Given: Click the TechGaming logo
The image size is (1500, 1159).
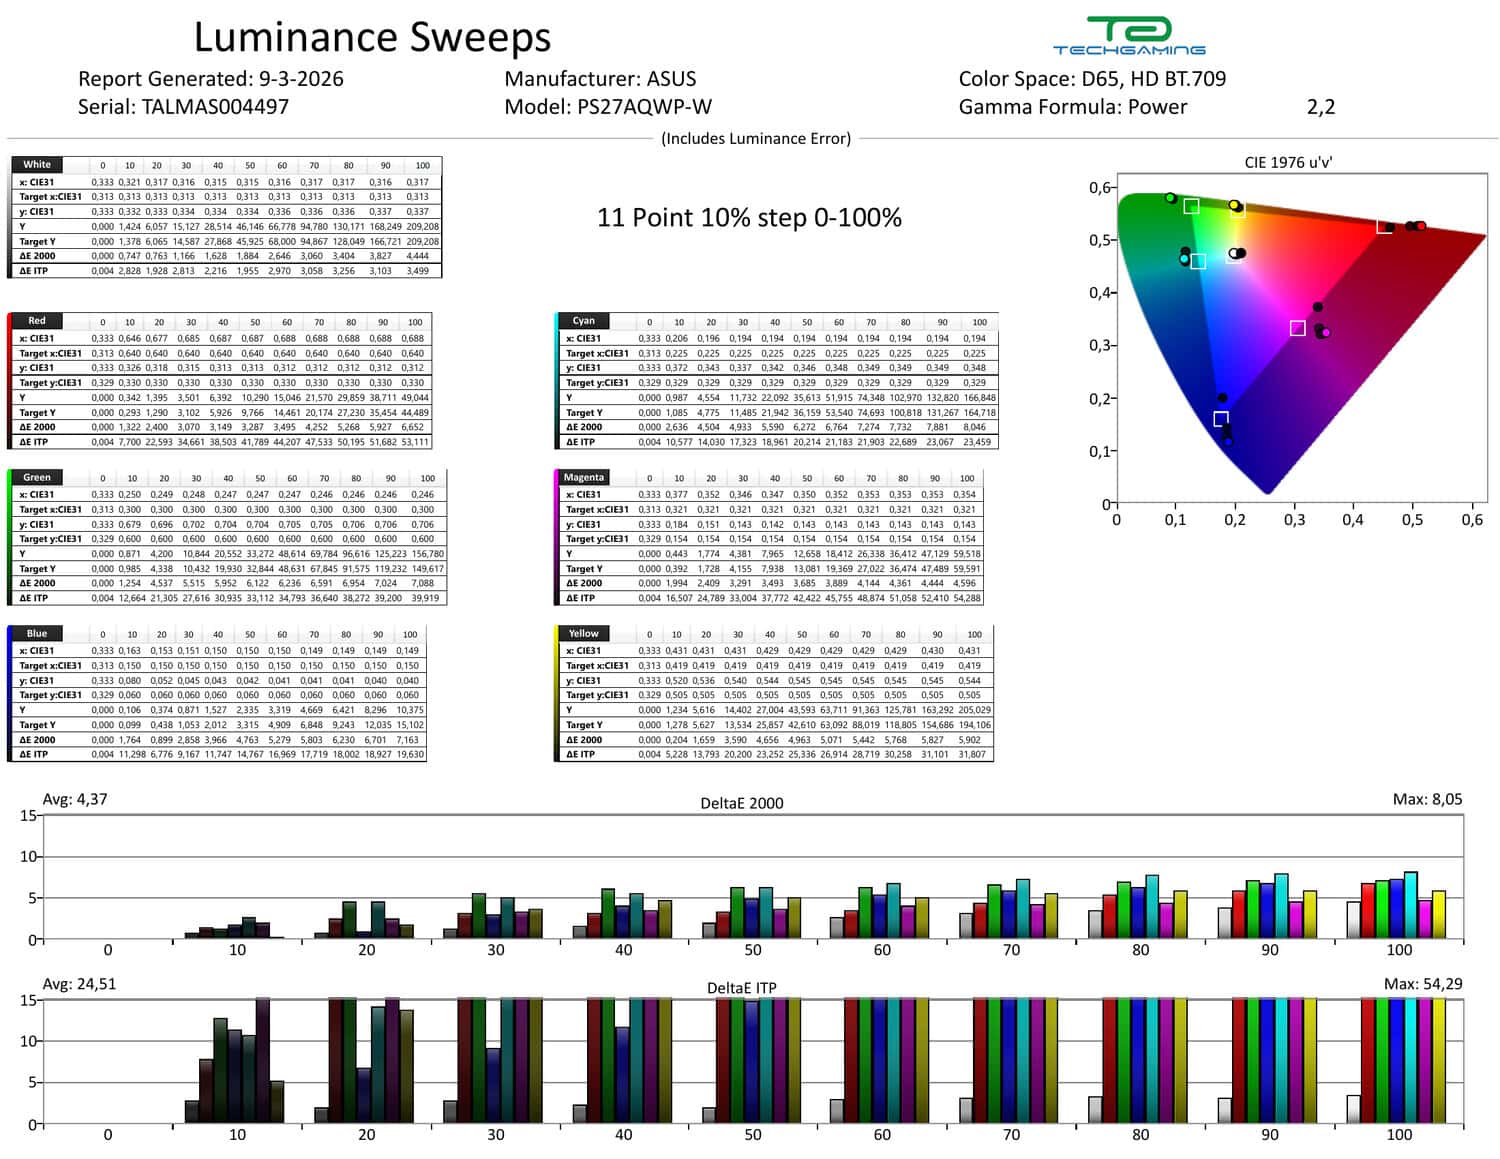Looking at the screenshot, I should tap(1129, 36).
